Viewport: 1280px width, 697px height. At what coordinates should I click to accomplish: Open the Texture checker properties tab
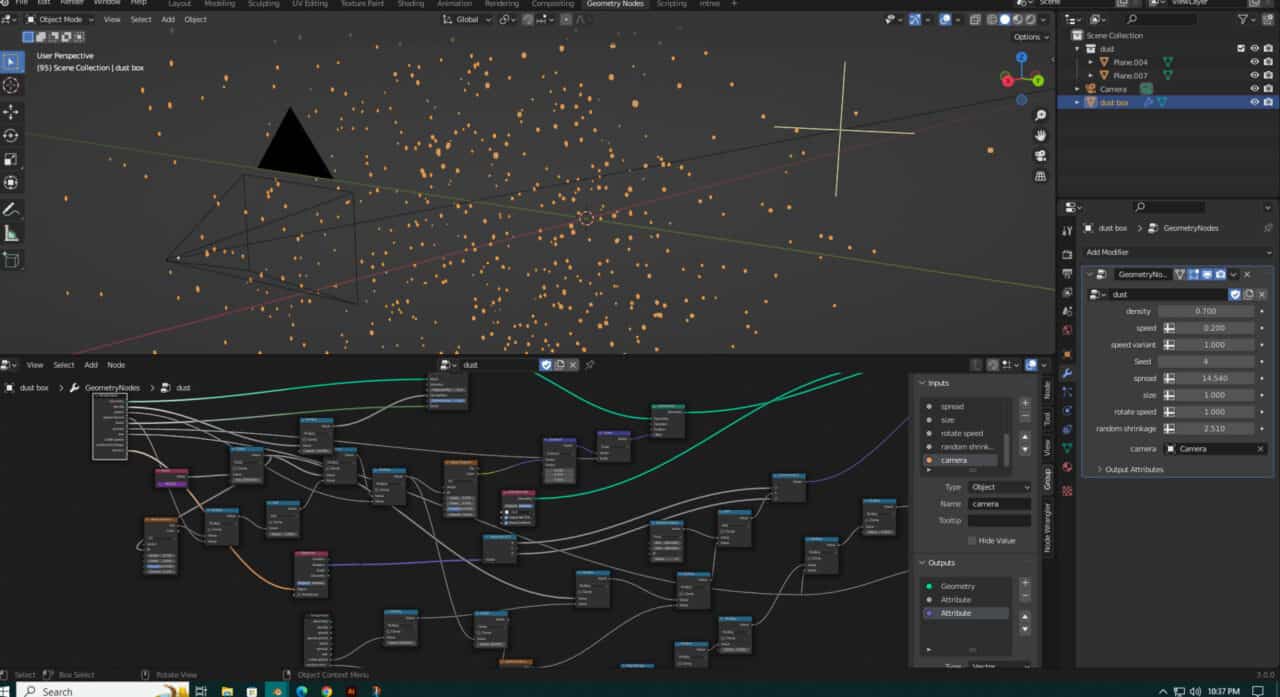[1067, 490]
